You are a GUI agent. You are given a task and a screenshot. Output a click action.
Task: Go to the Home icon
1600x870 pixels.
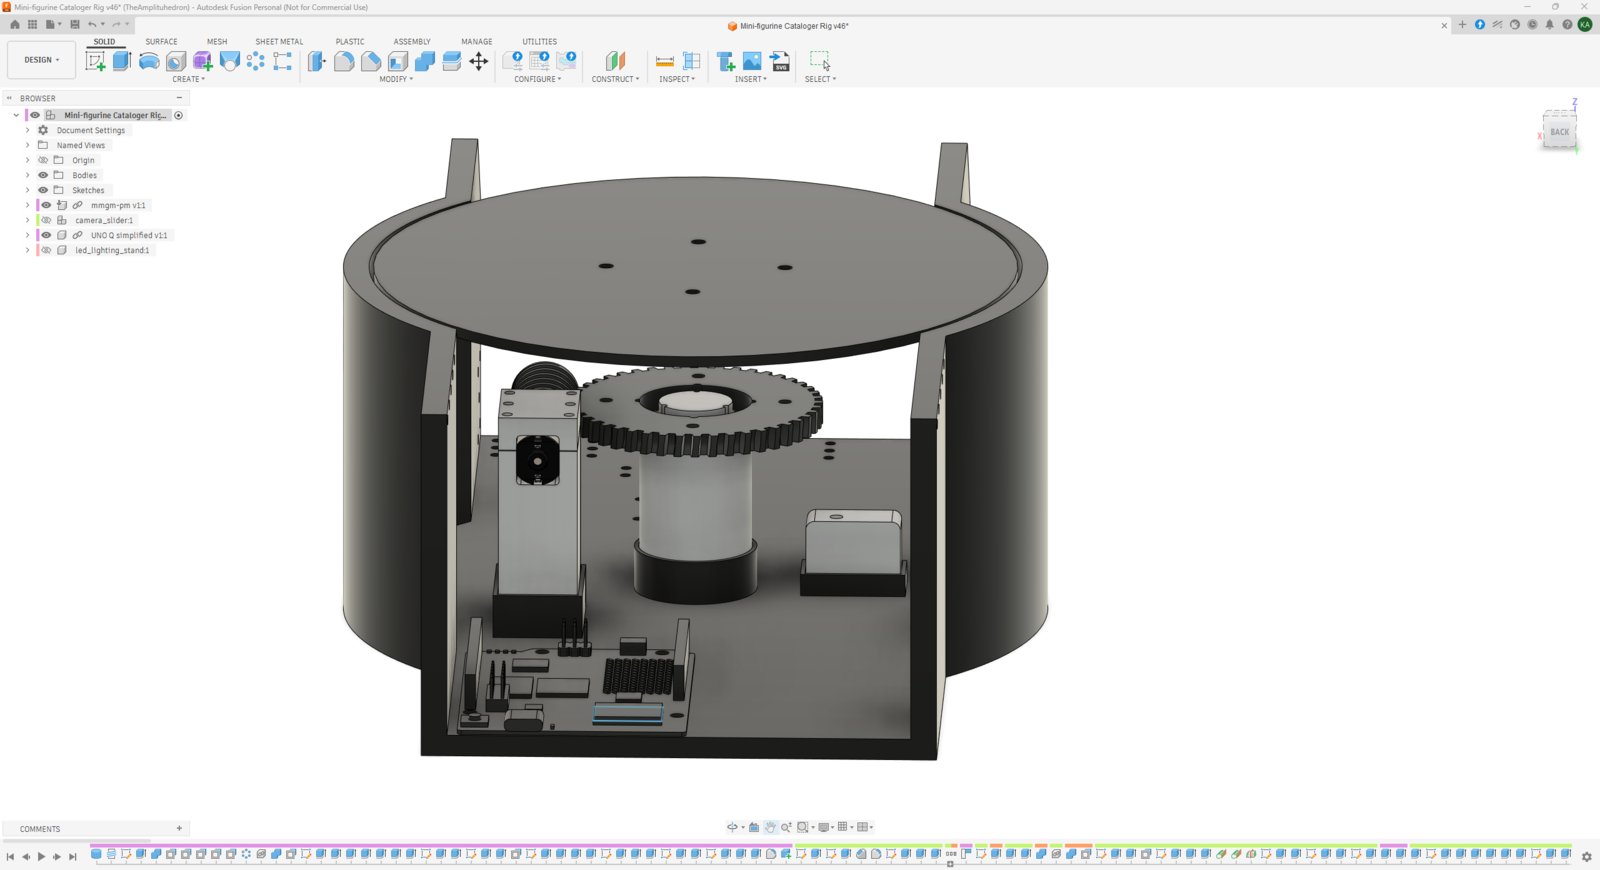point(14,24)
